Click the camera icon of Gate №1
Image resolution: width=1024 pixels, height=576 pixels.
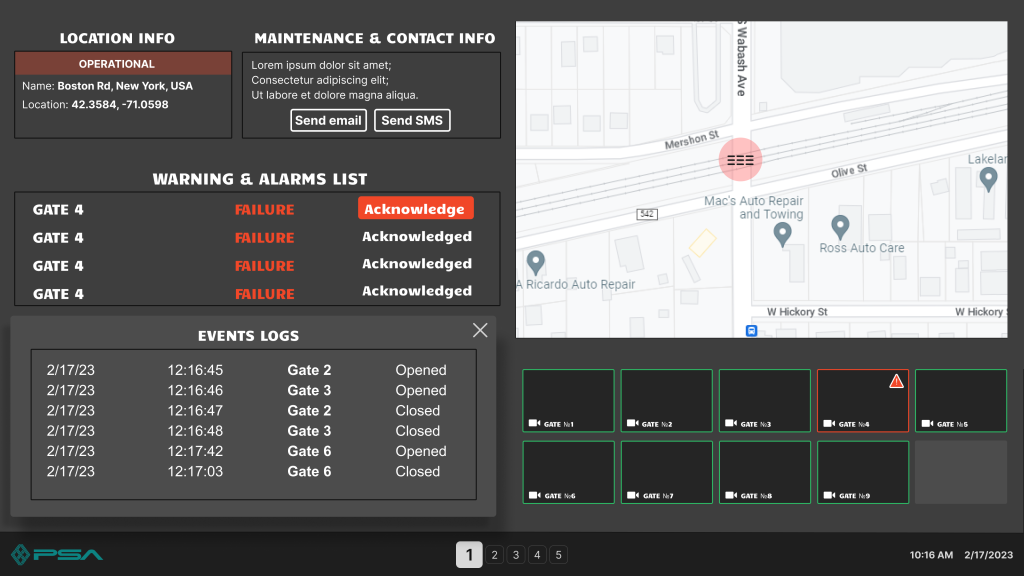pos(534,423)
